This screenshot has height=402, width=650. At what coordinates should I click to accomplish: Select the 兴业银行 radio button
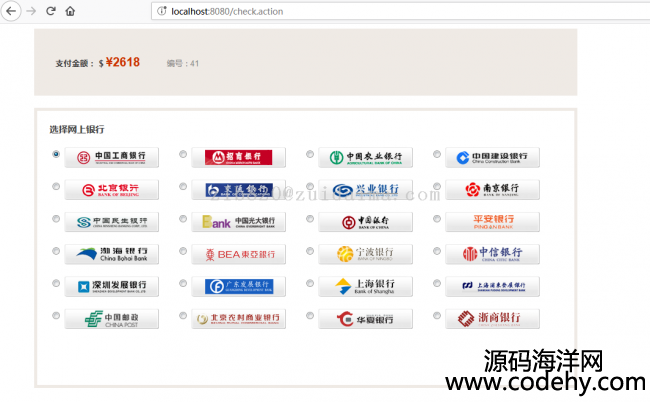tap(310, 186)
